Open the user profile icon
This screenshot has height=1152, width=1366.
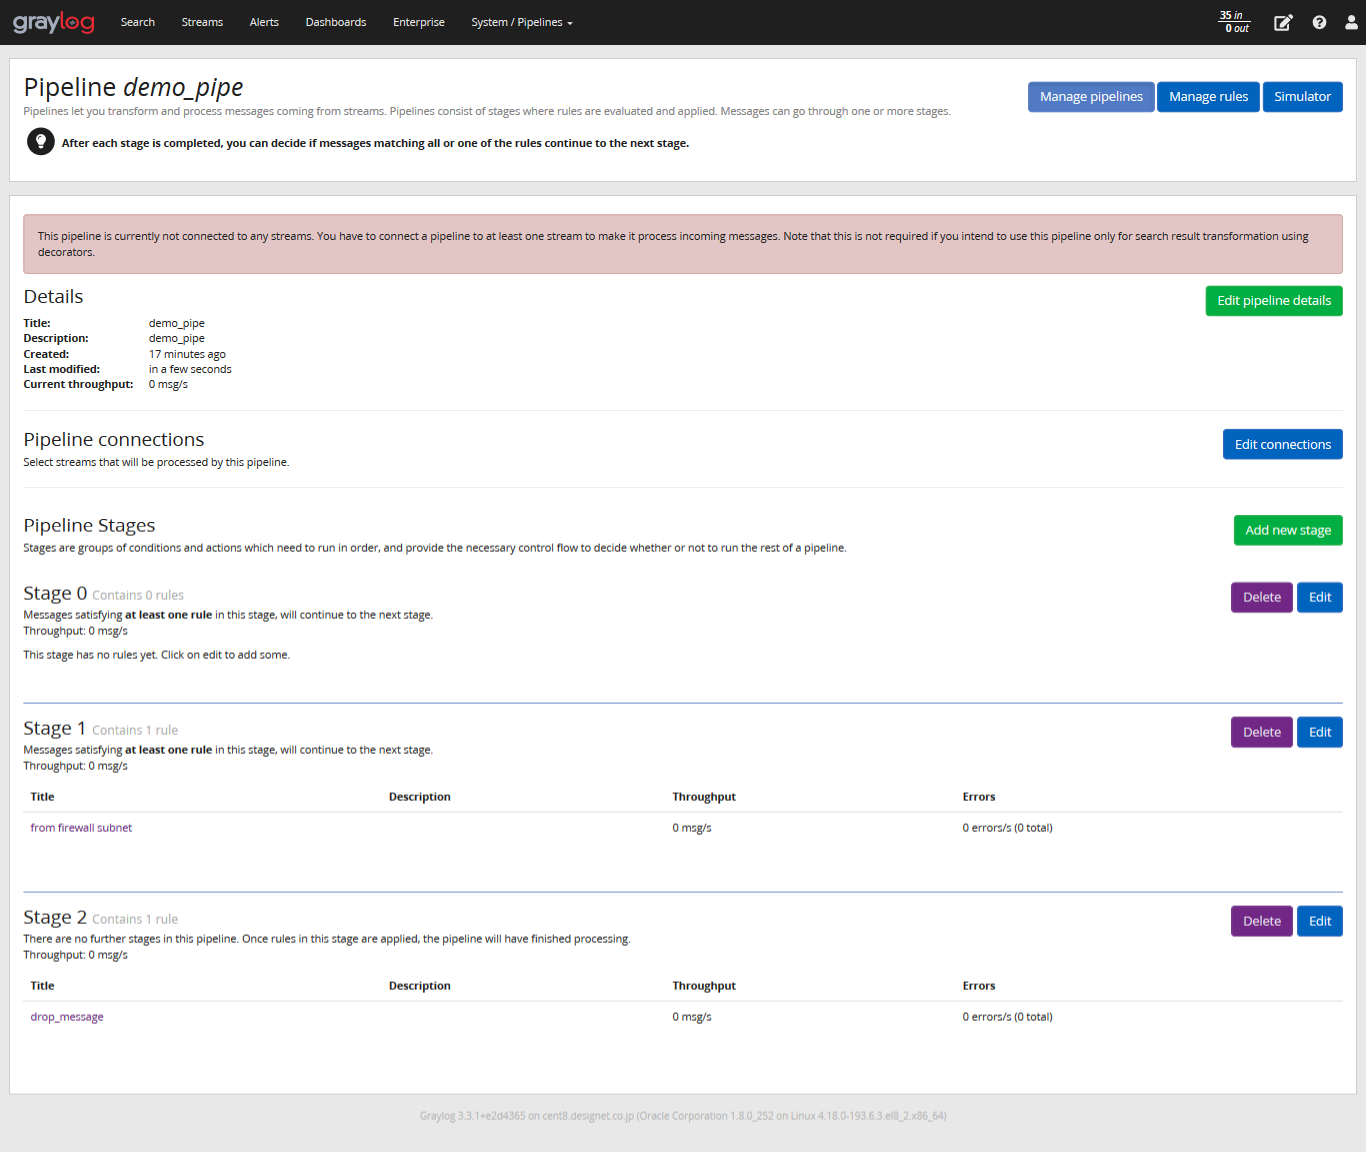pos(1351,22)
